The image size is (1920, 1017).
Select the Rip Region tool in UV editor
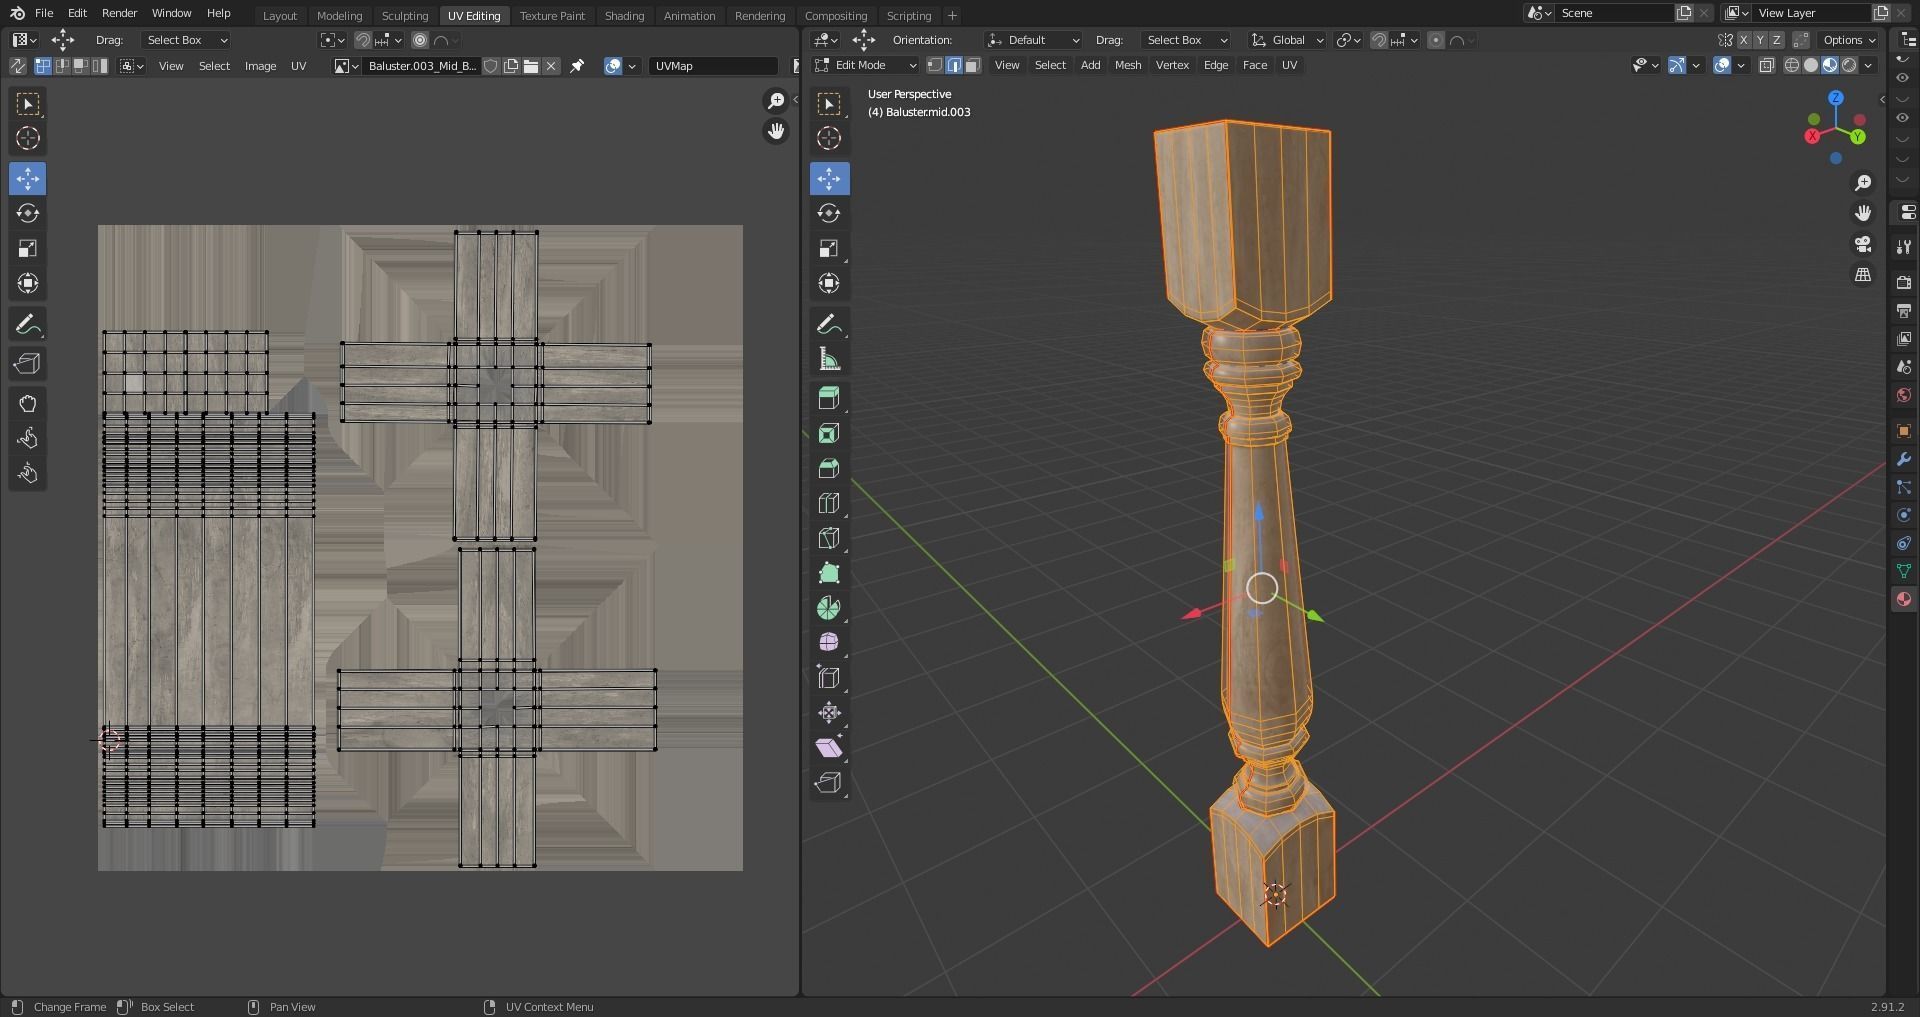tap(28, 364)
